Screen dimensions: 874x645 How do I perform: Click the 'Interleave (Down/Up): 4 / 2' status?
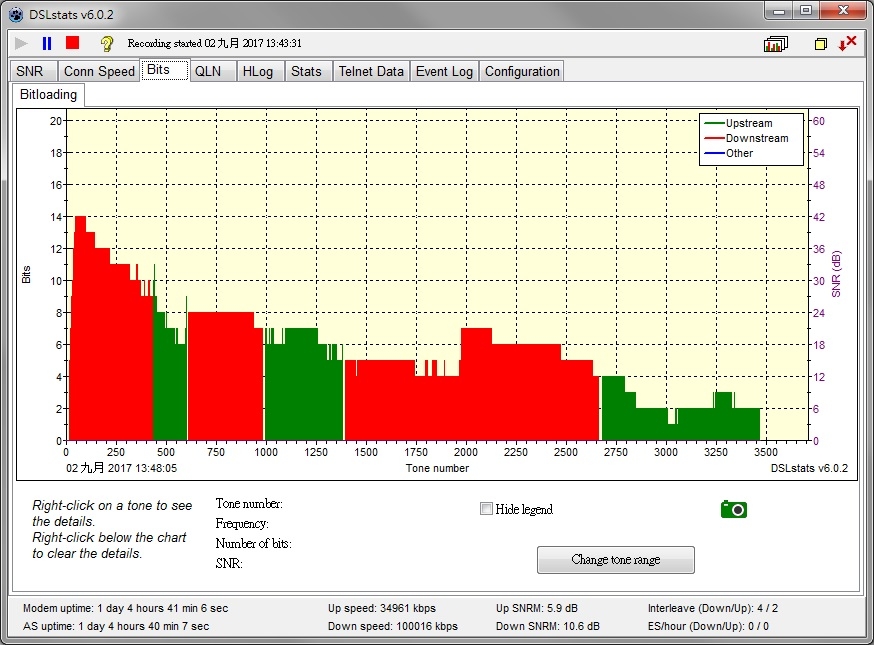point(713,608)
